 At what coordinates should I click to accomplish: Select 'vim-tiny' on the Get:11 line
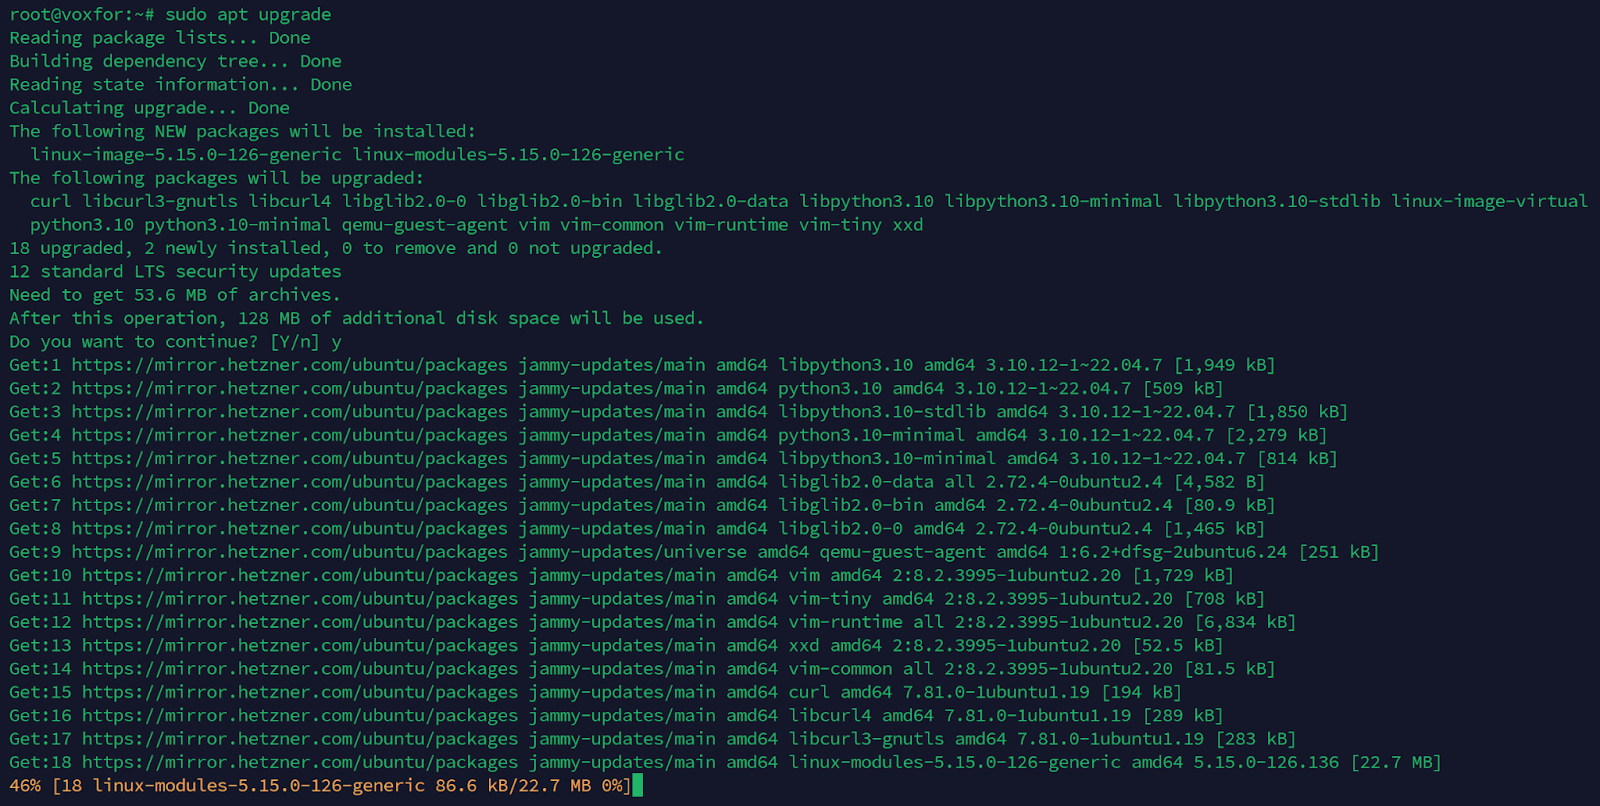click(830, 599)
